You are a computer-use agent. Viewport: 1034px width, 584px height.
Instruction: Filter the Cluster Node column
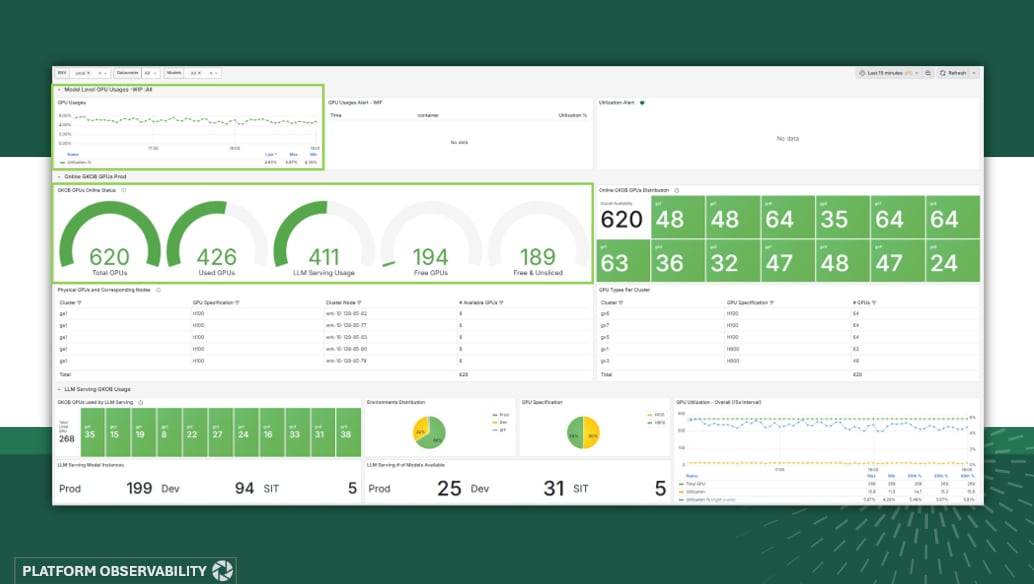359,303
